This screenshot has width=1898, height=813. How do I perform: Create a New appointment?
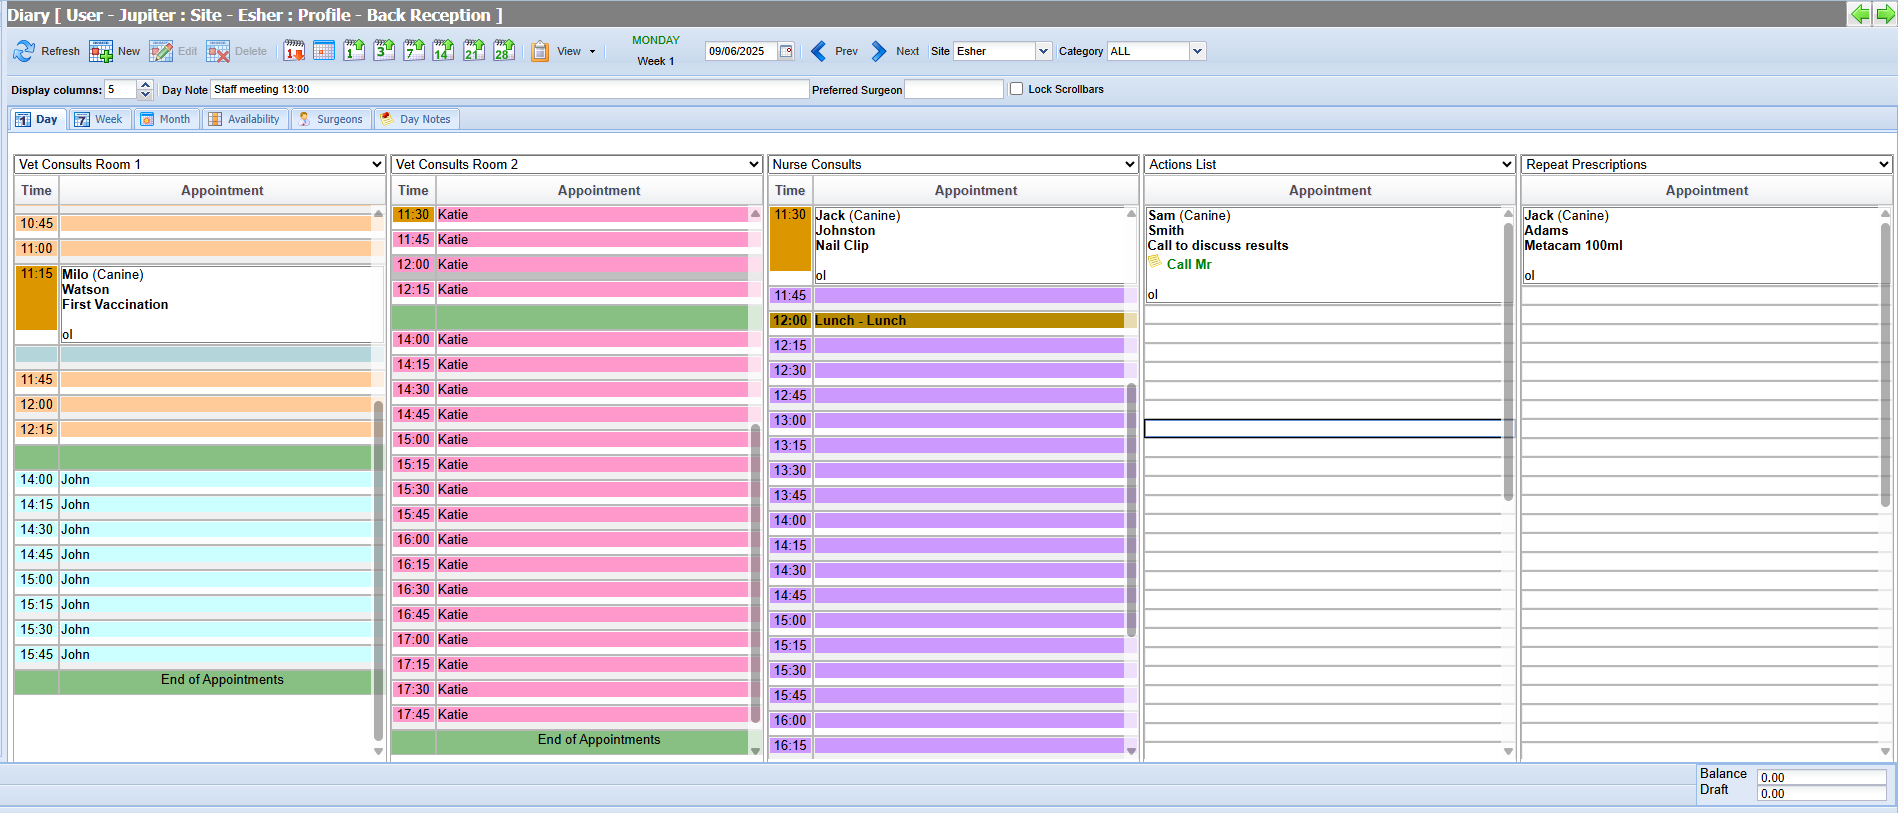click(x=101, y=51)
